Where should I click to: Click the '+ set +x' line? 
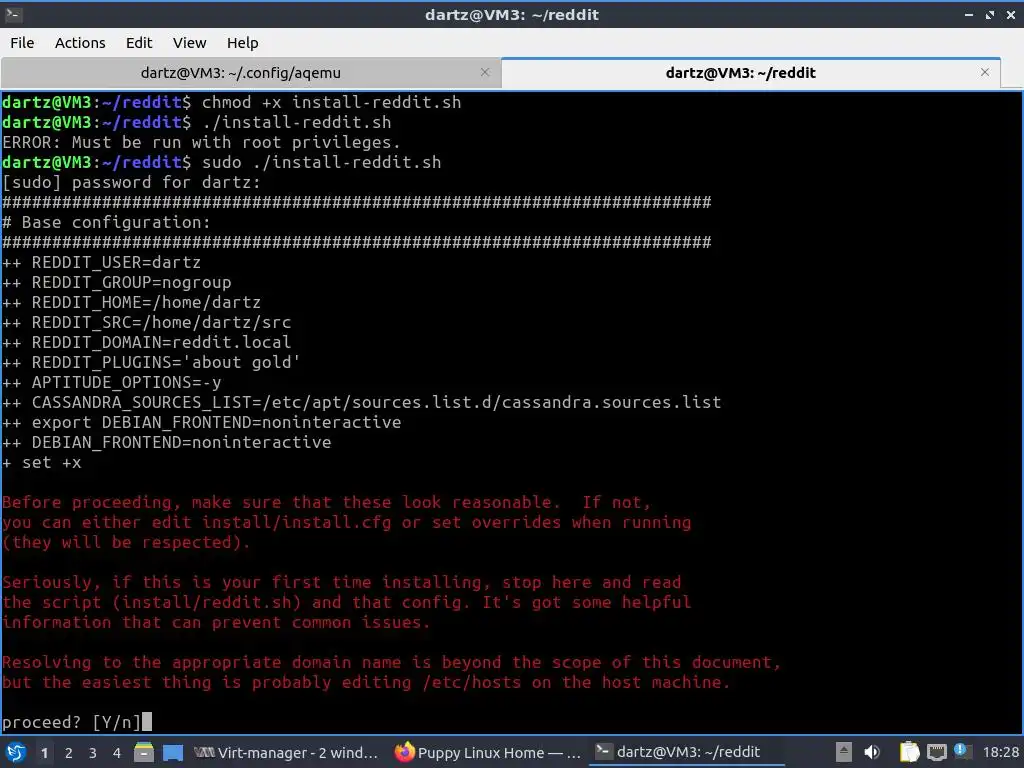point(41,462)
